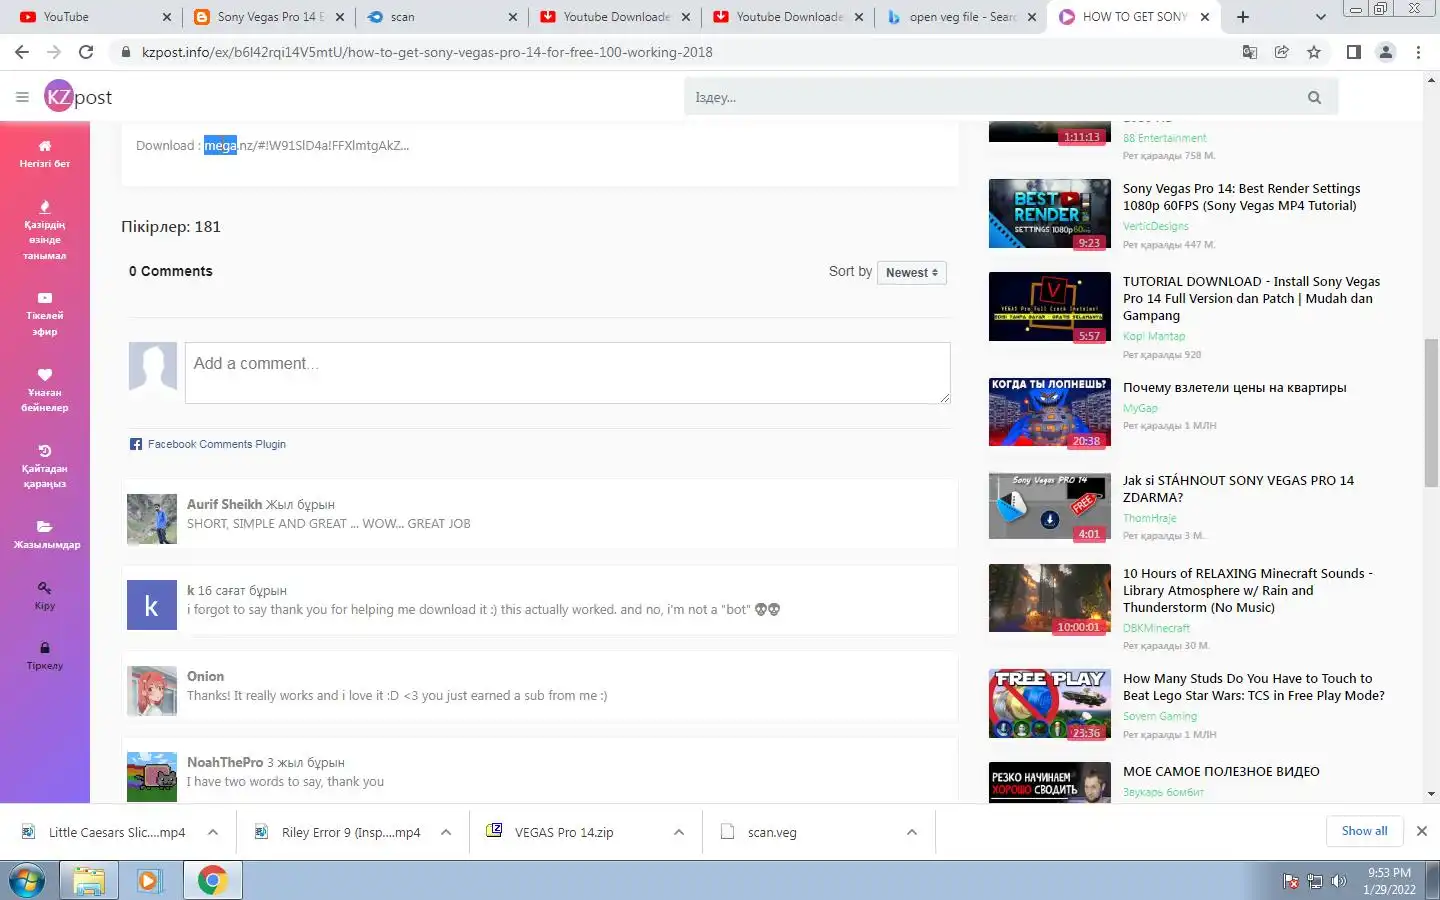Viewport: 1440px width, 900px height.
Task: Click Facebook Comments Plugin link
Action: point(217,444)
